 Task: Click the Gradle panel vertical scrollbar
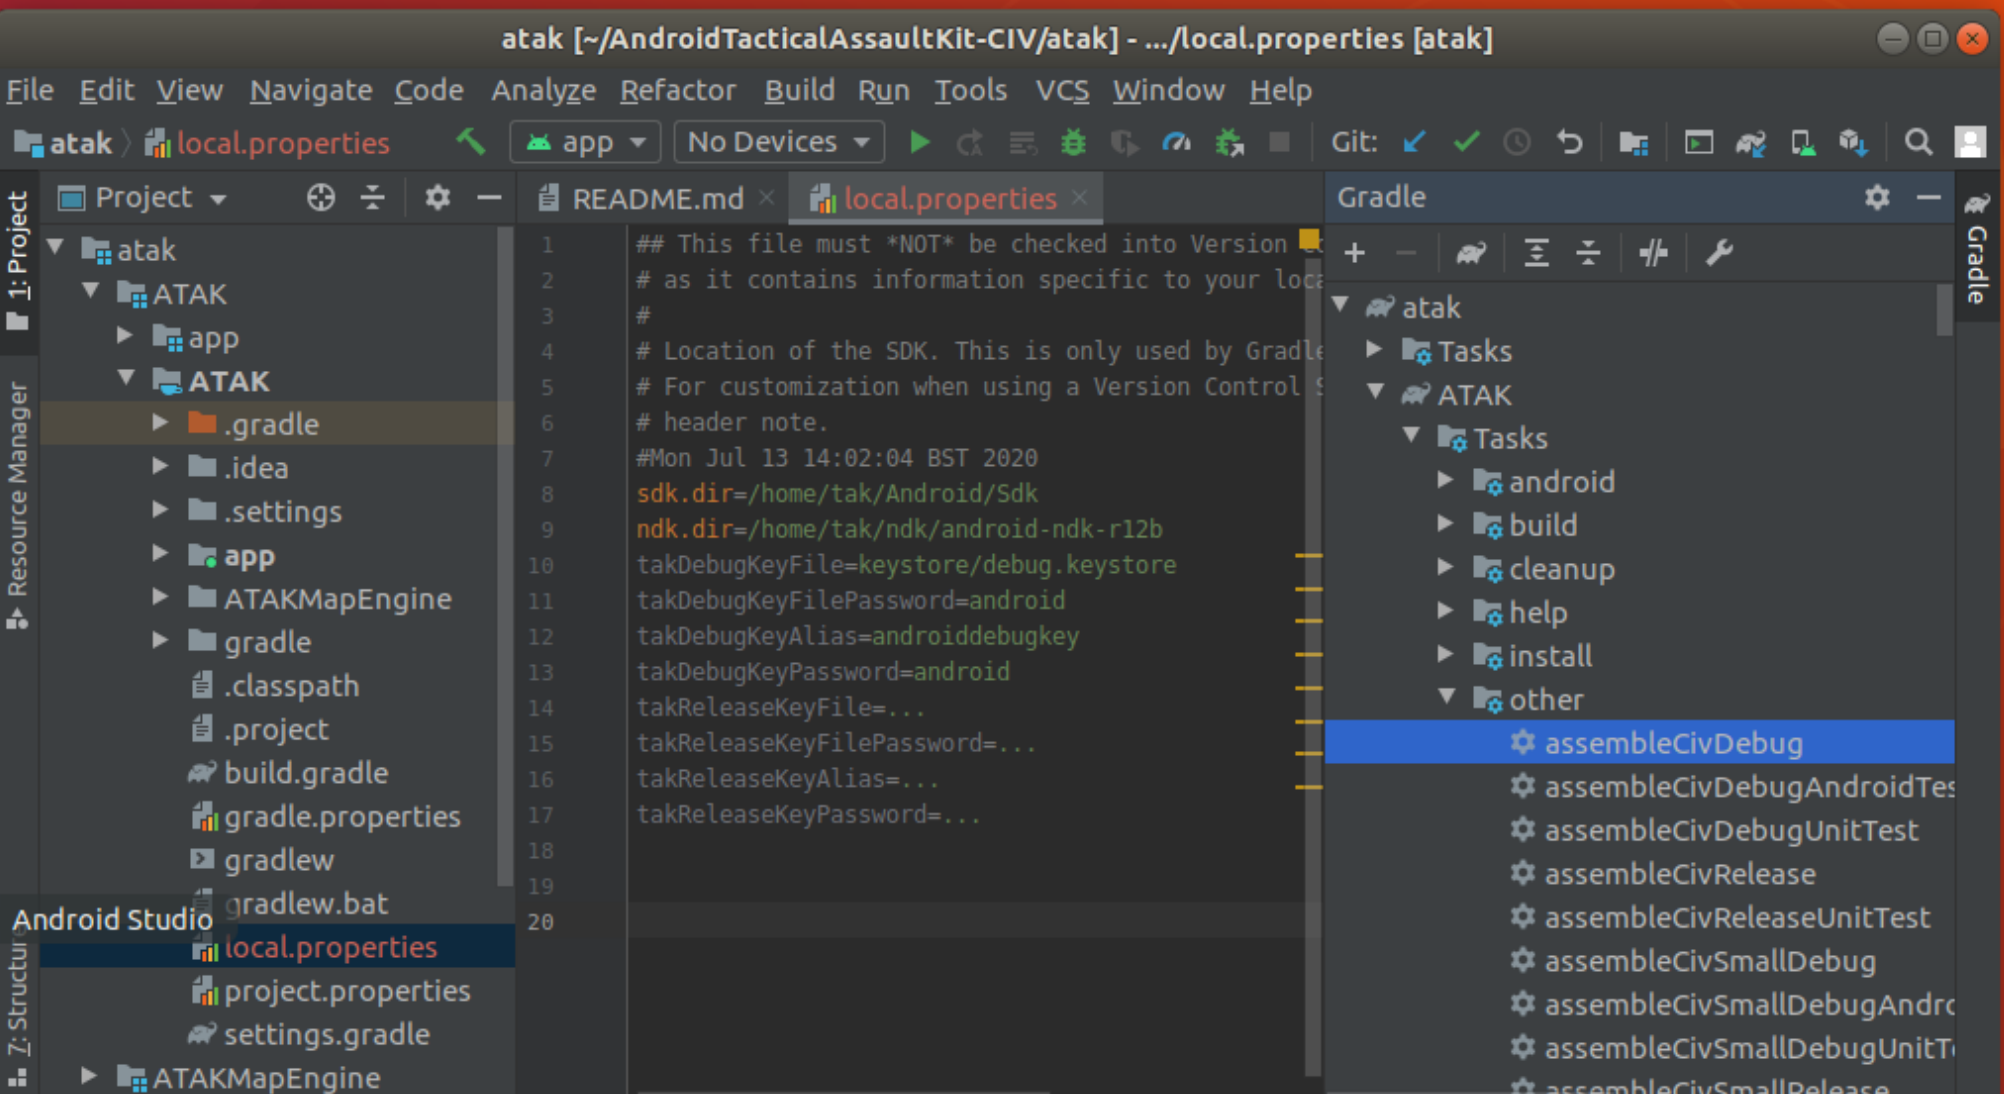pyautogui.click(x=1944, y=310)
